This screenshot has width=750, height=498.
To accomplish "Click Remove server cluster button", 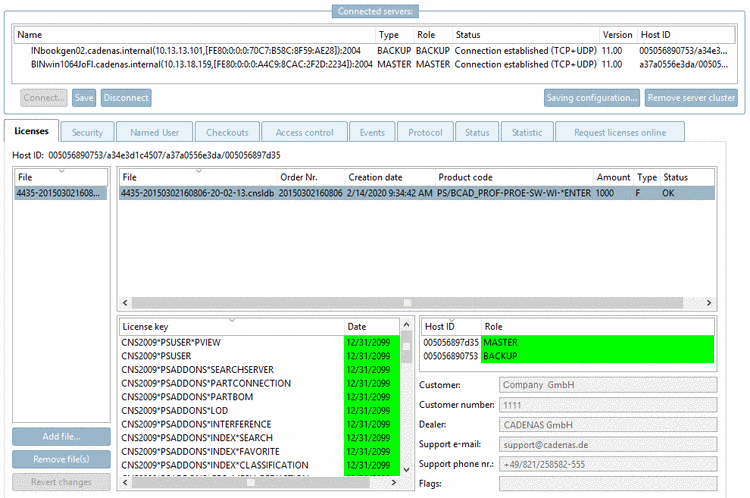I will click(x=691, y=98).
